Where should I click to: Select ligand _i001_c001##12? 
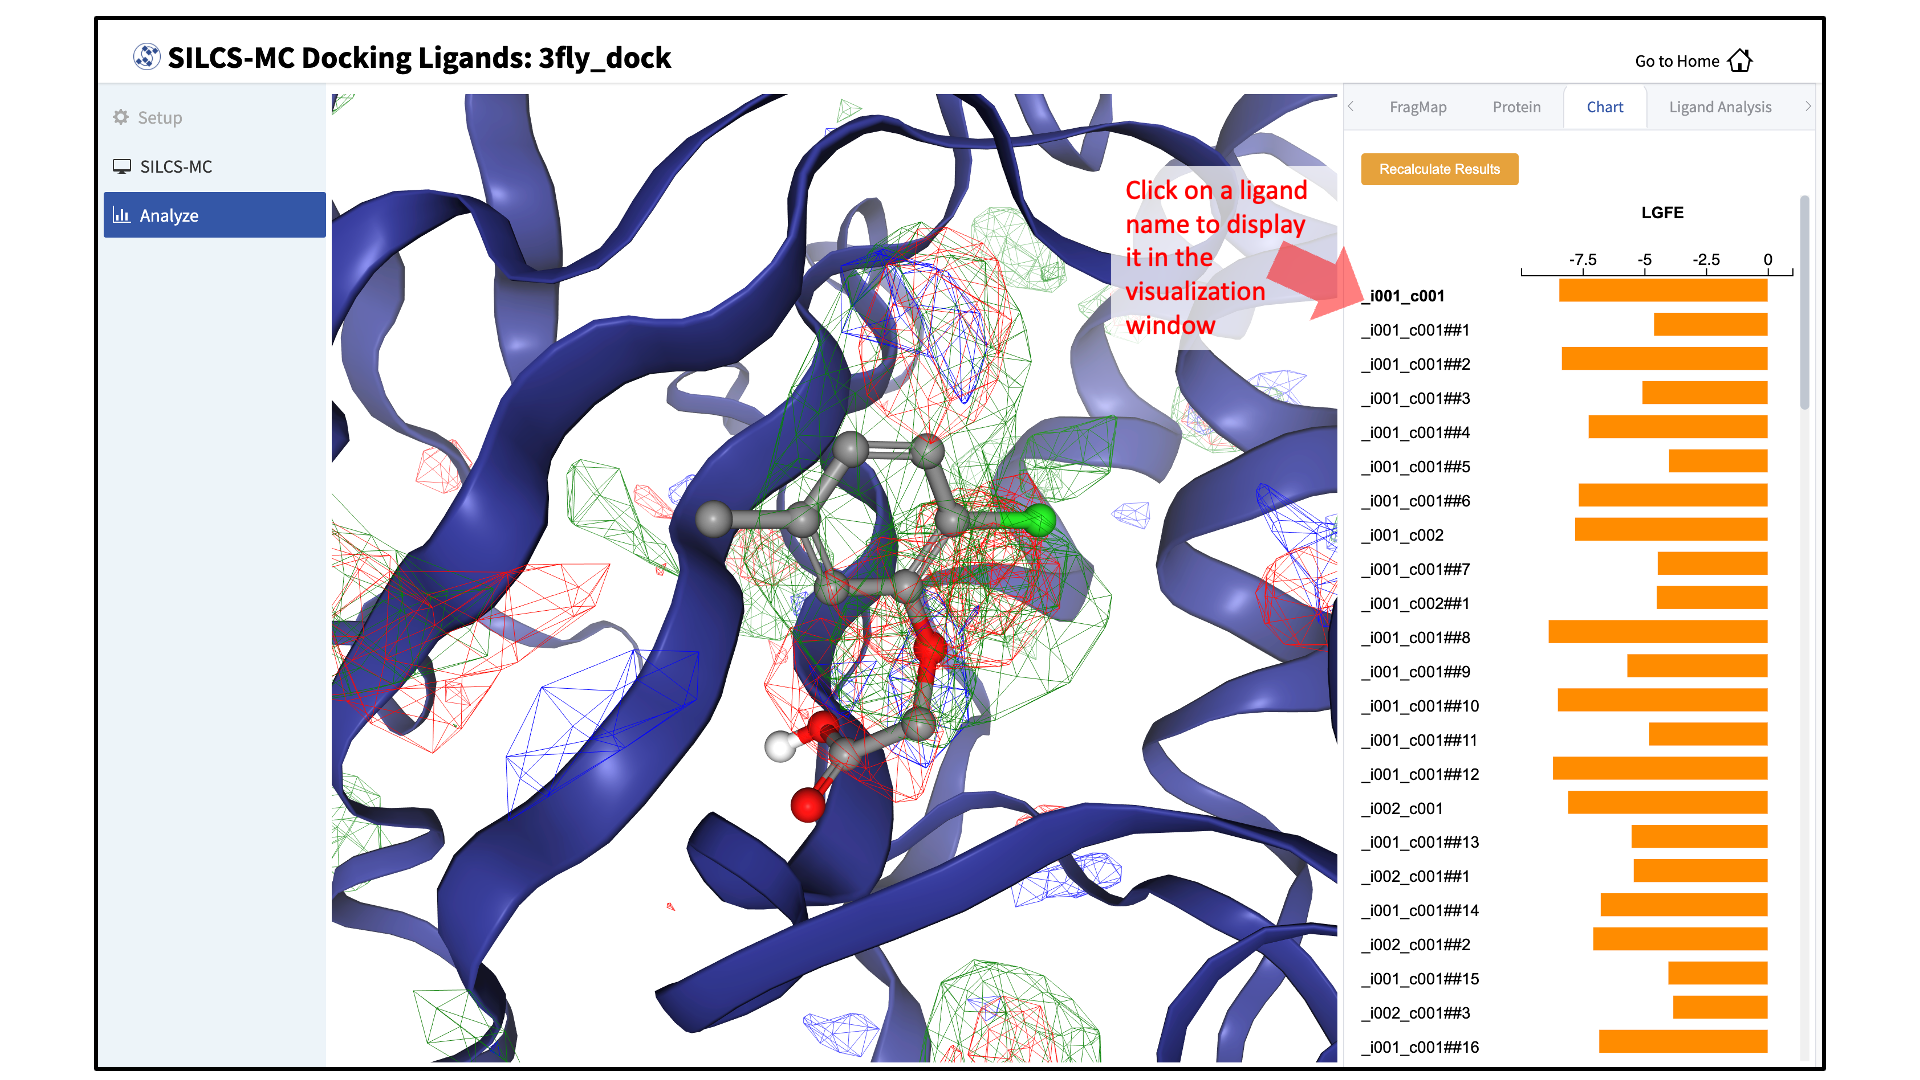point(1421,774)
